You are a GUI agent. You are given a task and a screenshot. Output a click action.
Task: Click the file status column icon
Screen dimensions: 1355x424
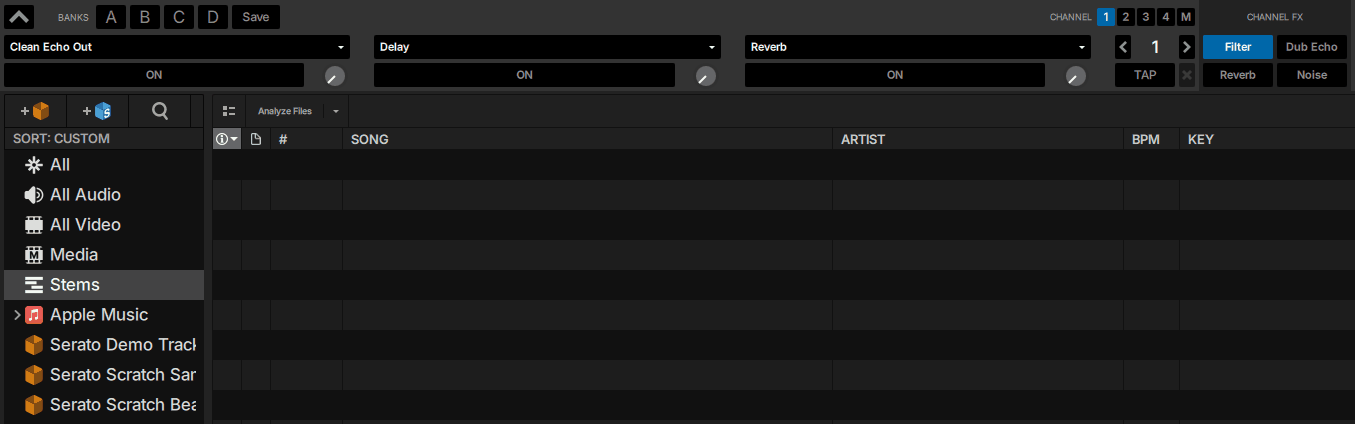click(x=256, y=139)
